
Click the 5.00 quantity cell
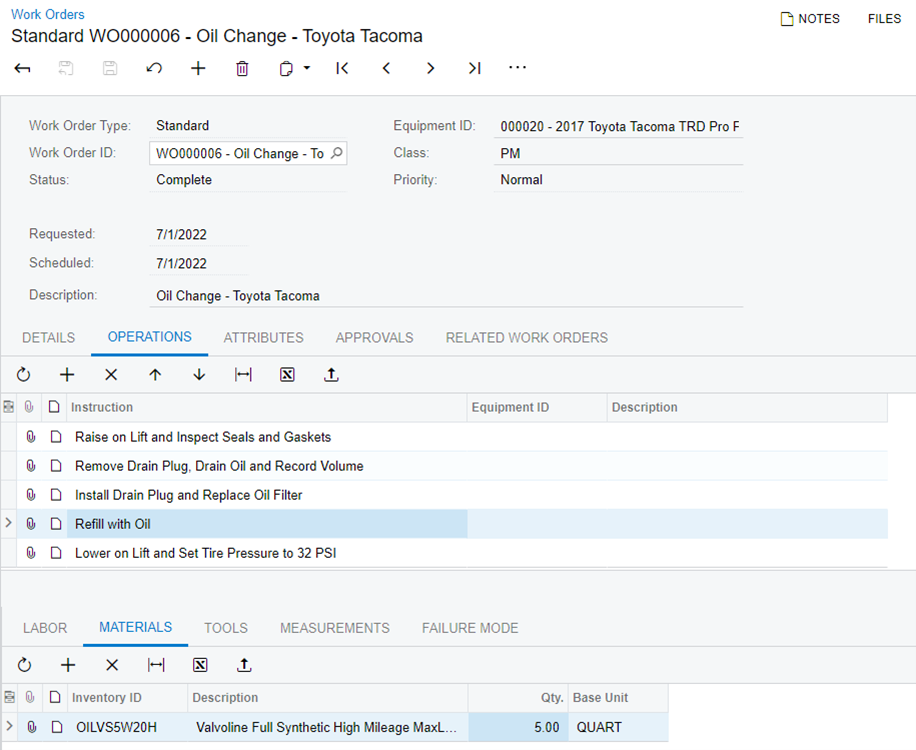[x=518, y=727]
